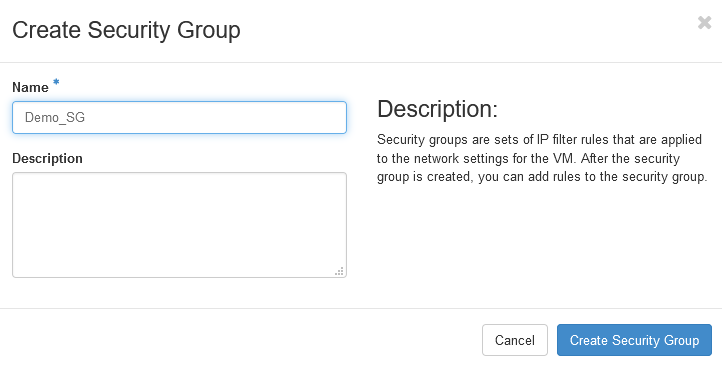Image resolution: width=725 pixels, height=369 pixels.
Task: Click the blue Create Security Group button
Action: 634,340
